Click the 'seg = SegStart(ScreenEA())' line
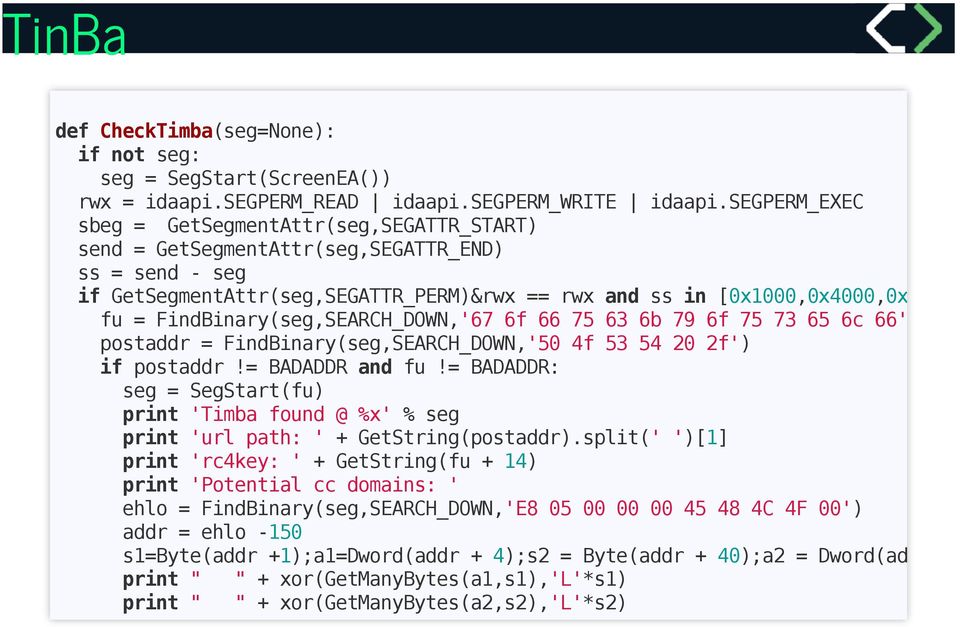The image size is (960, 627). pyautogui.click(x=245, y=178)
